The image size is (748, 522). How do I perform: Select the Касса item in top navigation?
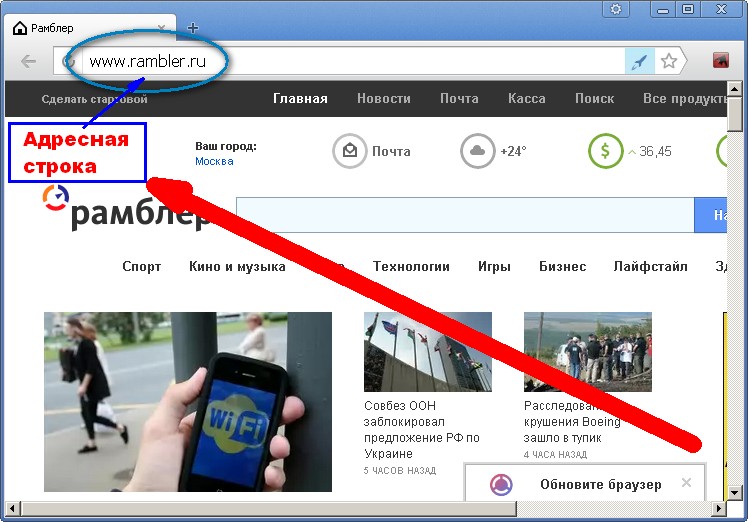coord(527,99)
